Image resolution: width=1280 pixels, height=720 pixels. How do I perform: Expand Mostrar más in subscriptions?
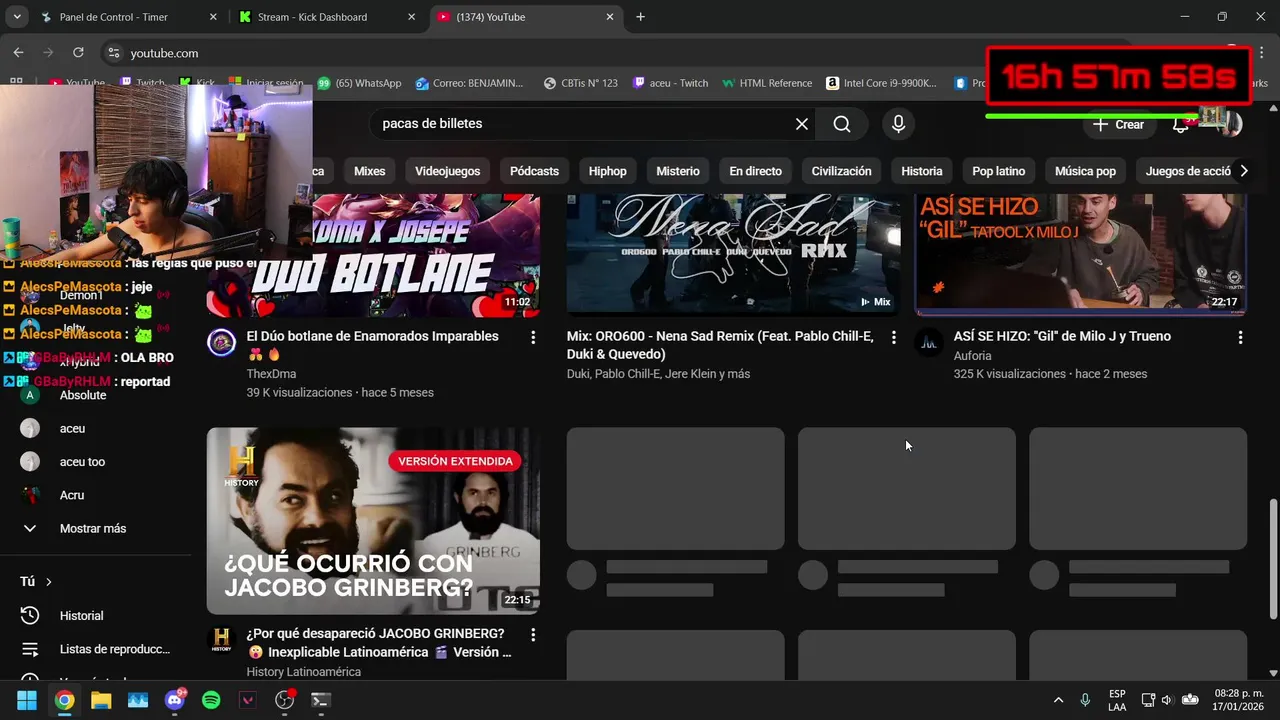point(95,528)
